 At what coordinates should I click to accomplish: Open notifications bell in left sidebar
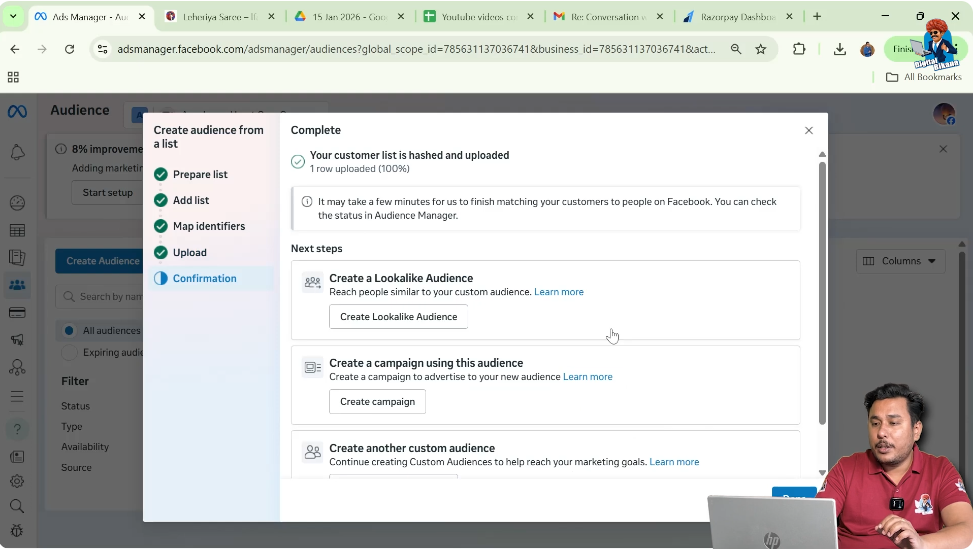coord(17,152)
